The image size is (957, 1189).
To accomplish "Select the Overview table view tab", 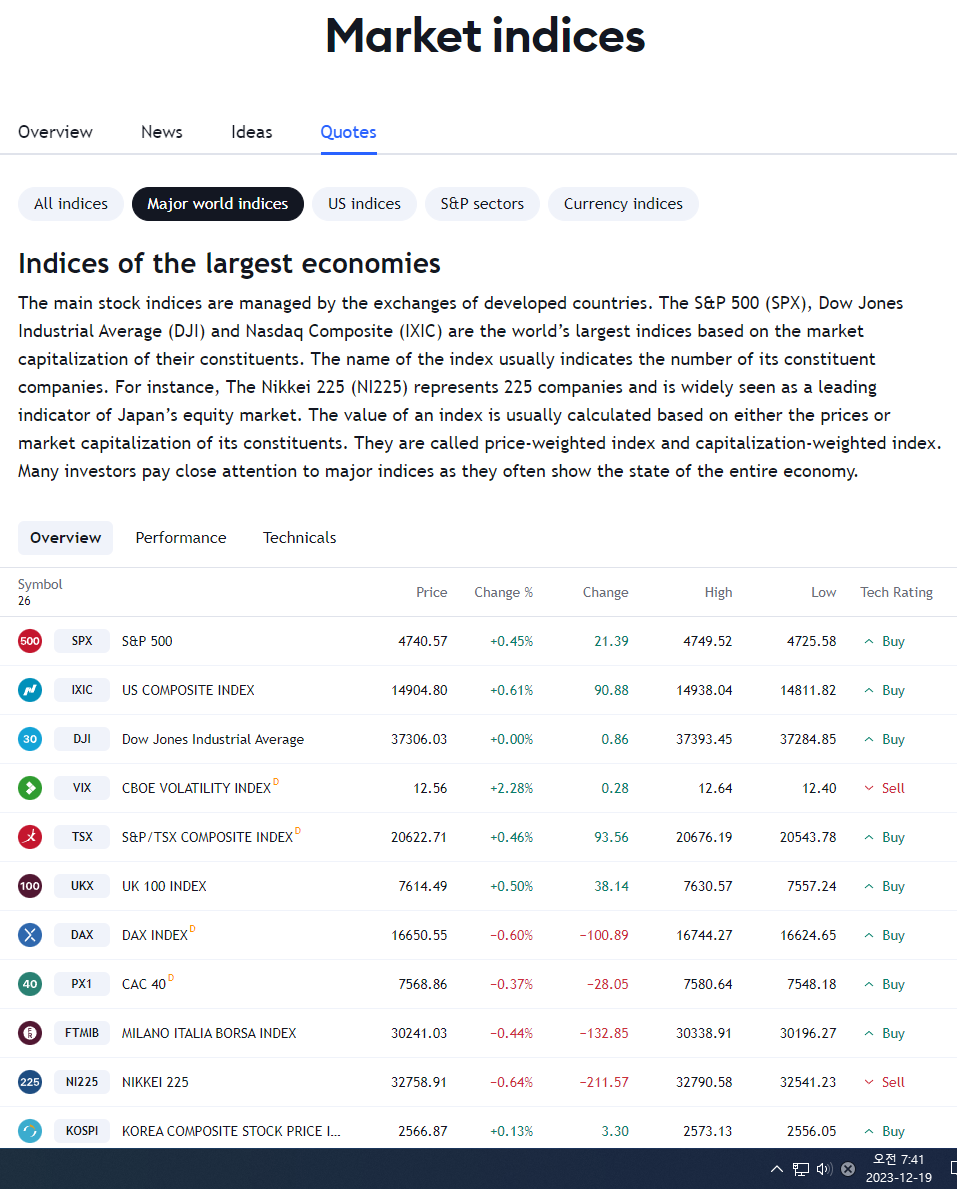I will click(x=65, y=538).
